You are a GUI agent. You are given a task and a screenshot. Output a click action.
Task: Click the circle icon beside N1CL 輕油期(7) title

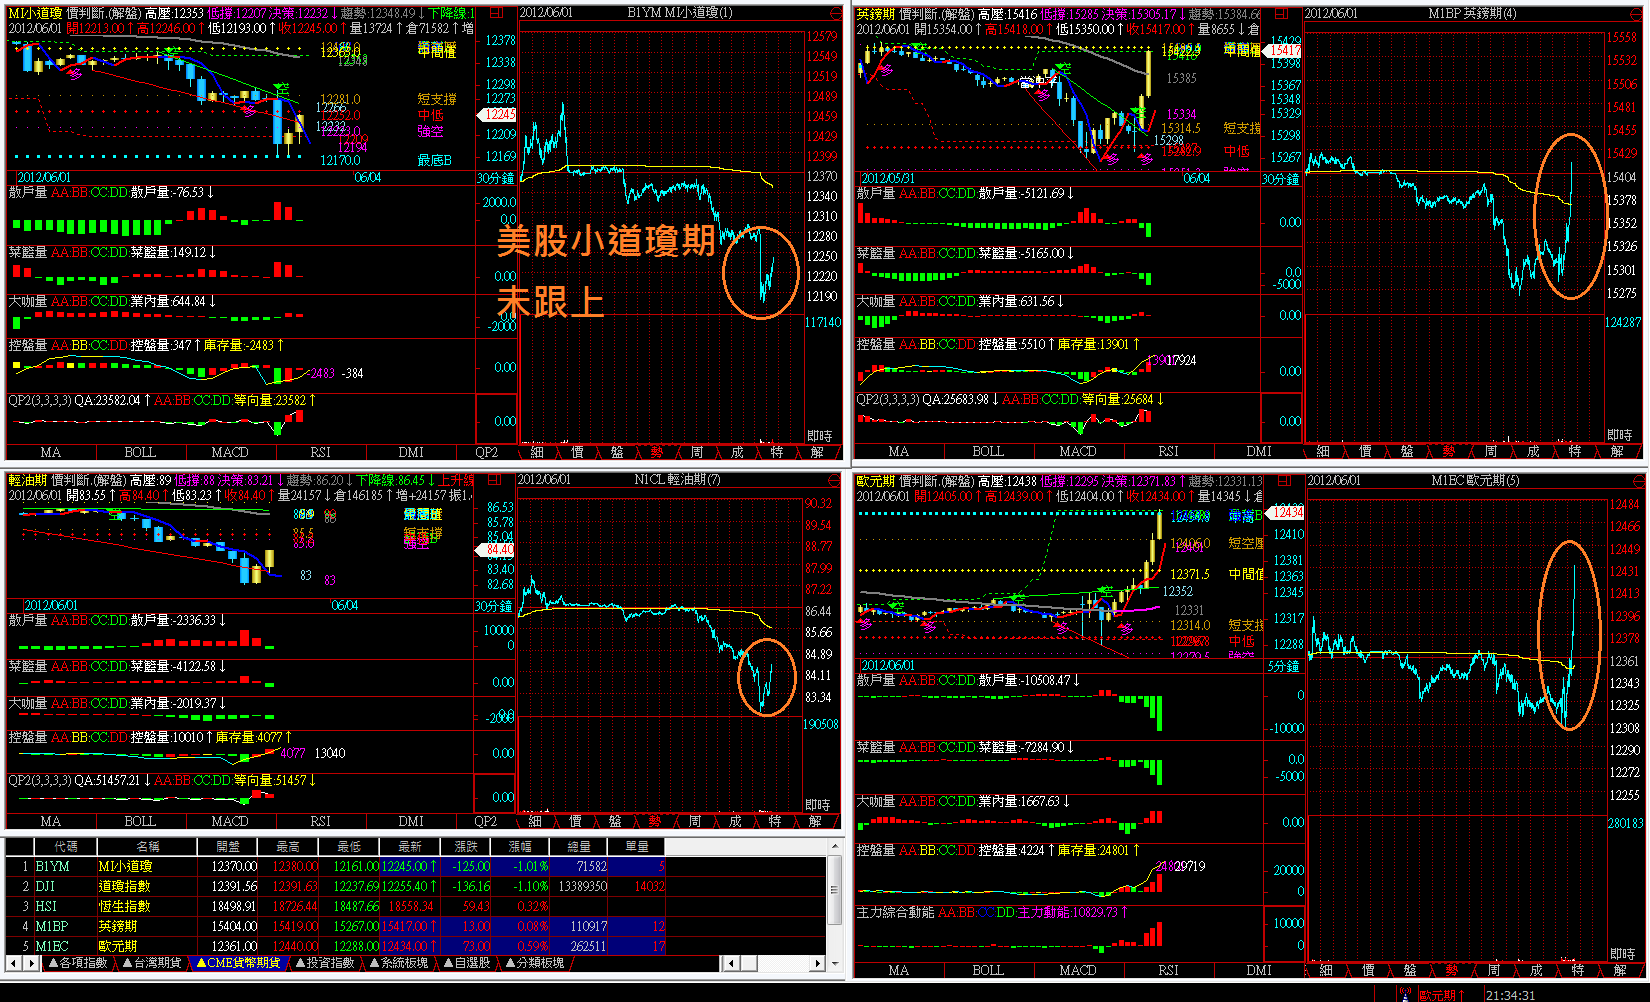[836, 480]
